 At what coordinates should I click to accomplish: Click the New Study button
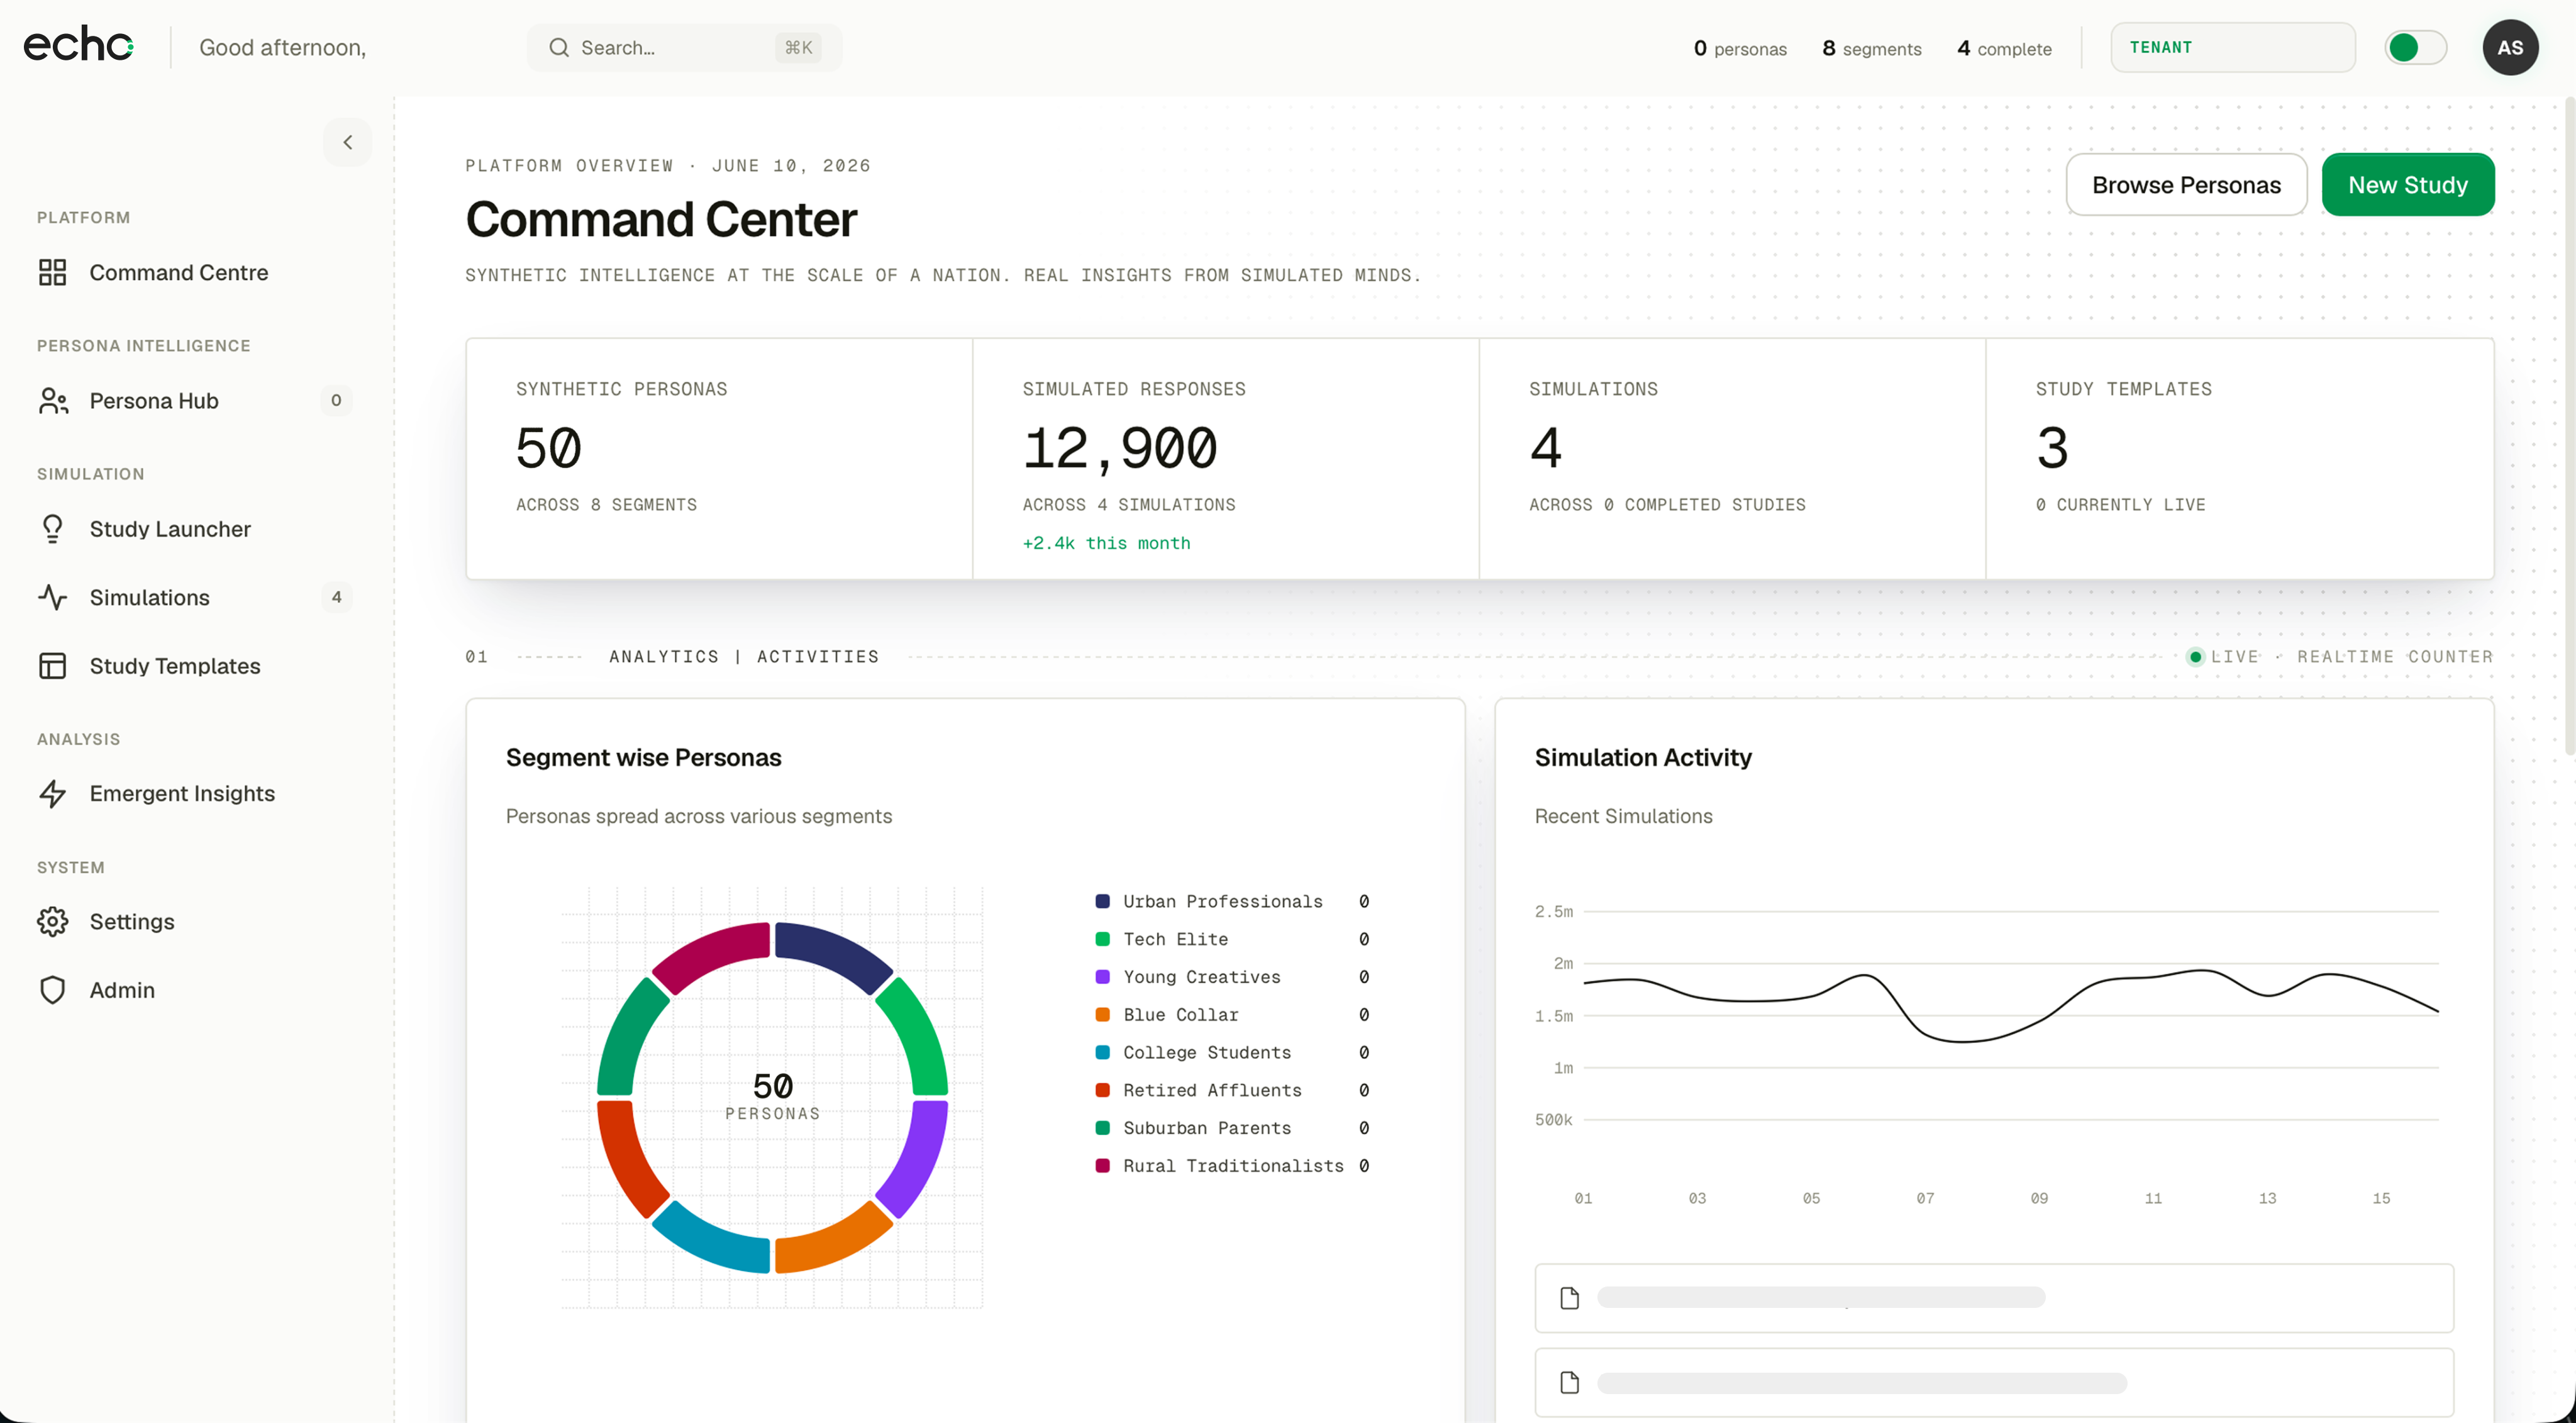(x=2407, y=185)
